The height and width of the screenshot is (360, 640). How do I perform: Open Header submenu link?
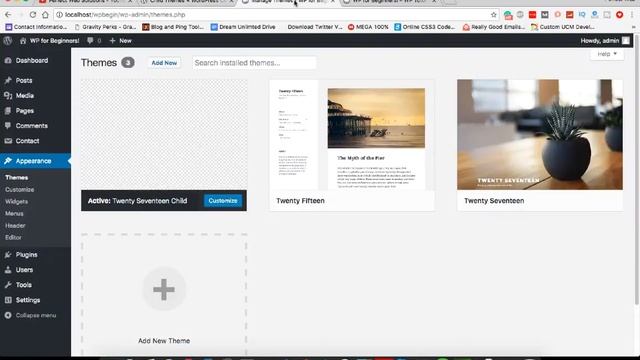(15, 225)
